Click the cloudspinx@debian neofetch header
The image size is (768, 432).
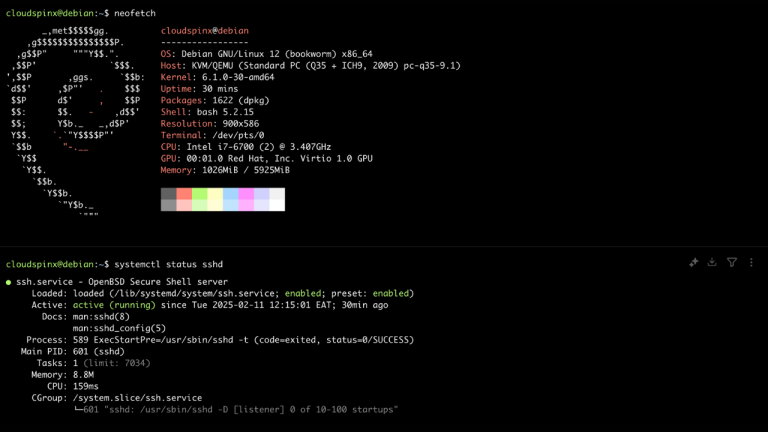[x=204, y=31]
